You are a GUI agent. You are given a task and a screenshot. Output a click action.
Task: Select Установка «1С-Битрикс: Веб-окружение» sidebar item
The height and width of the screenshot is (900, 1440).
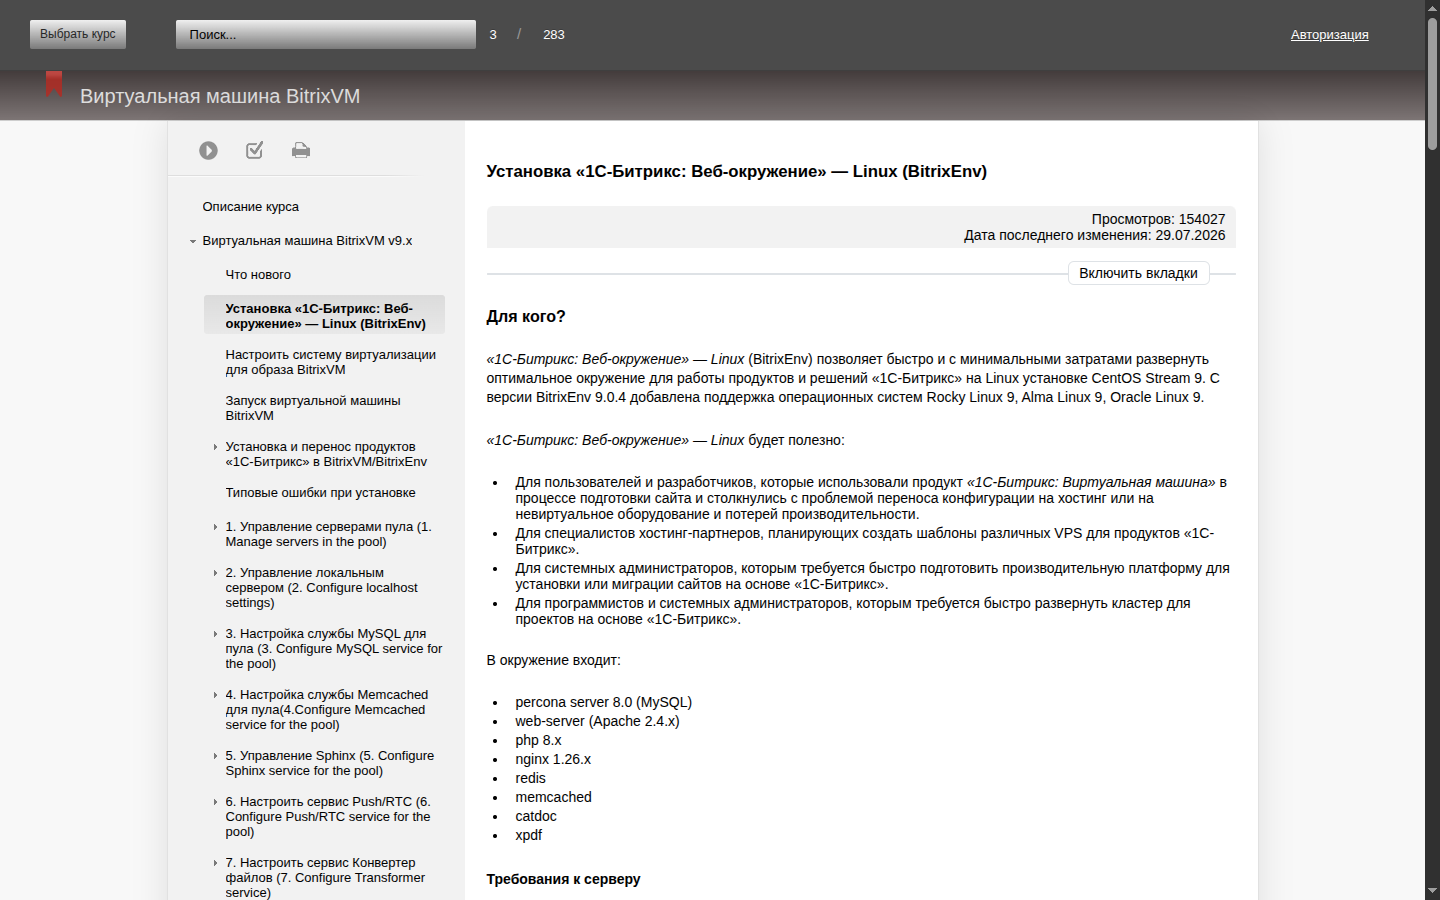325,316
